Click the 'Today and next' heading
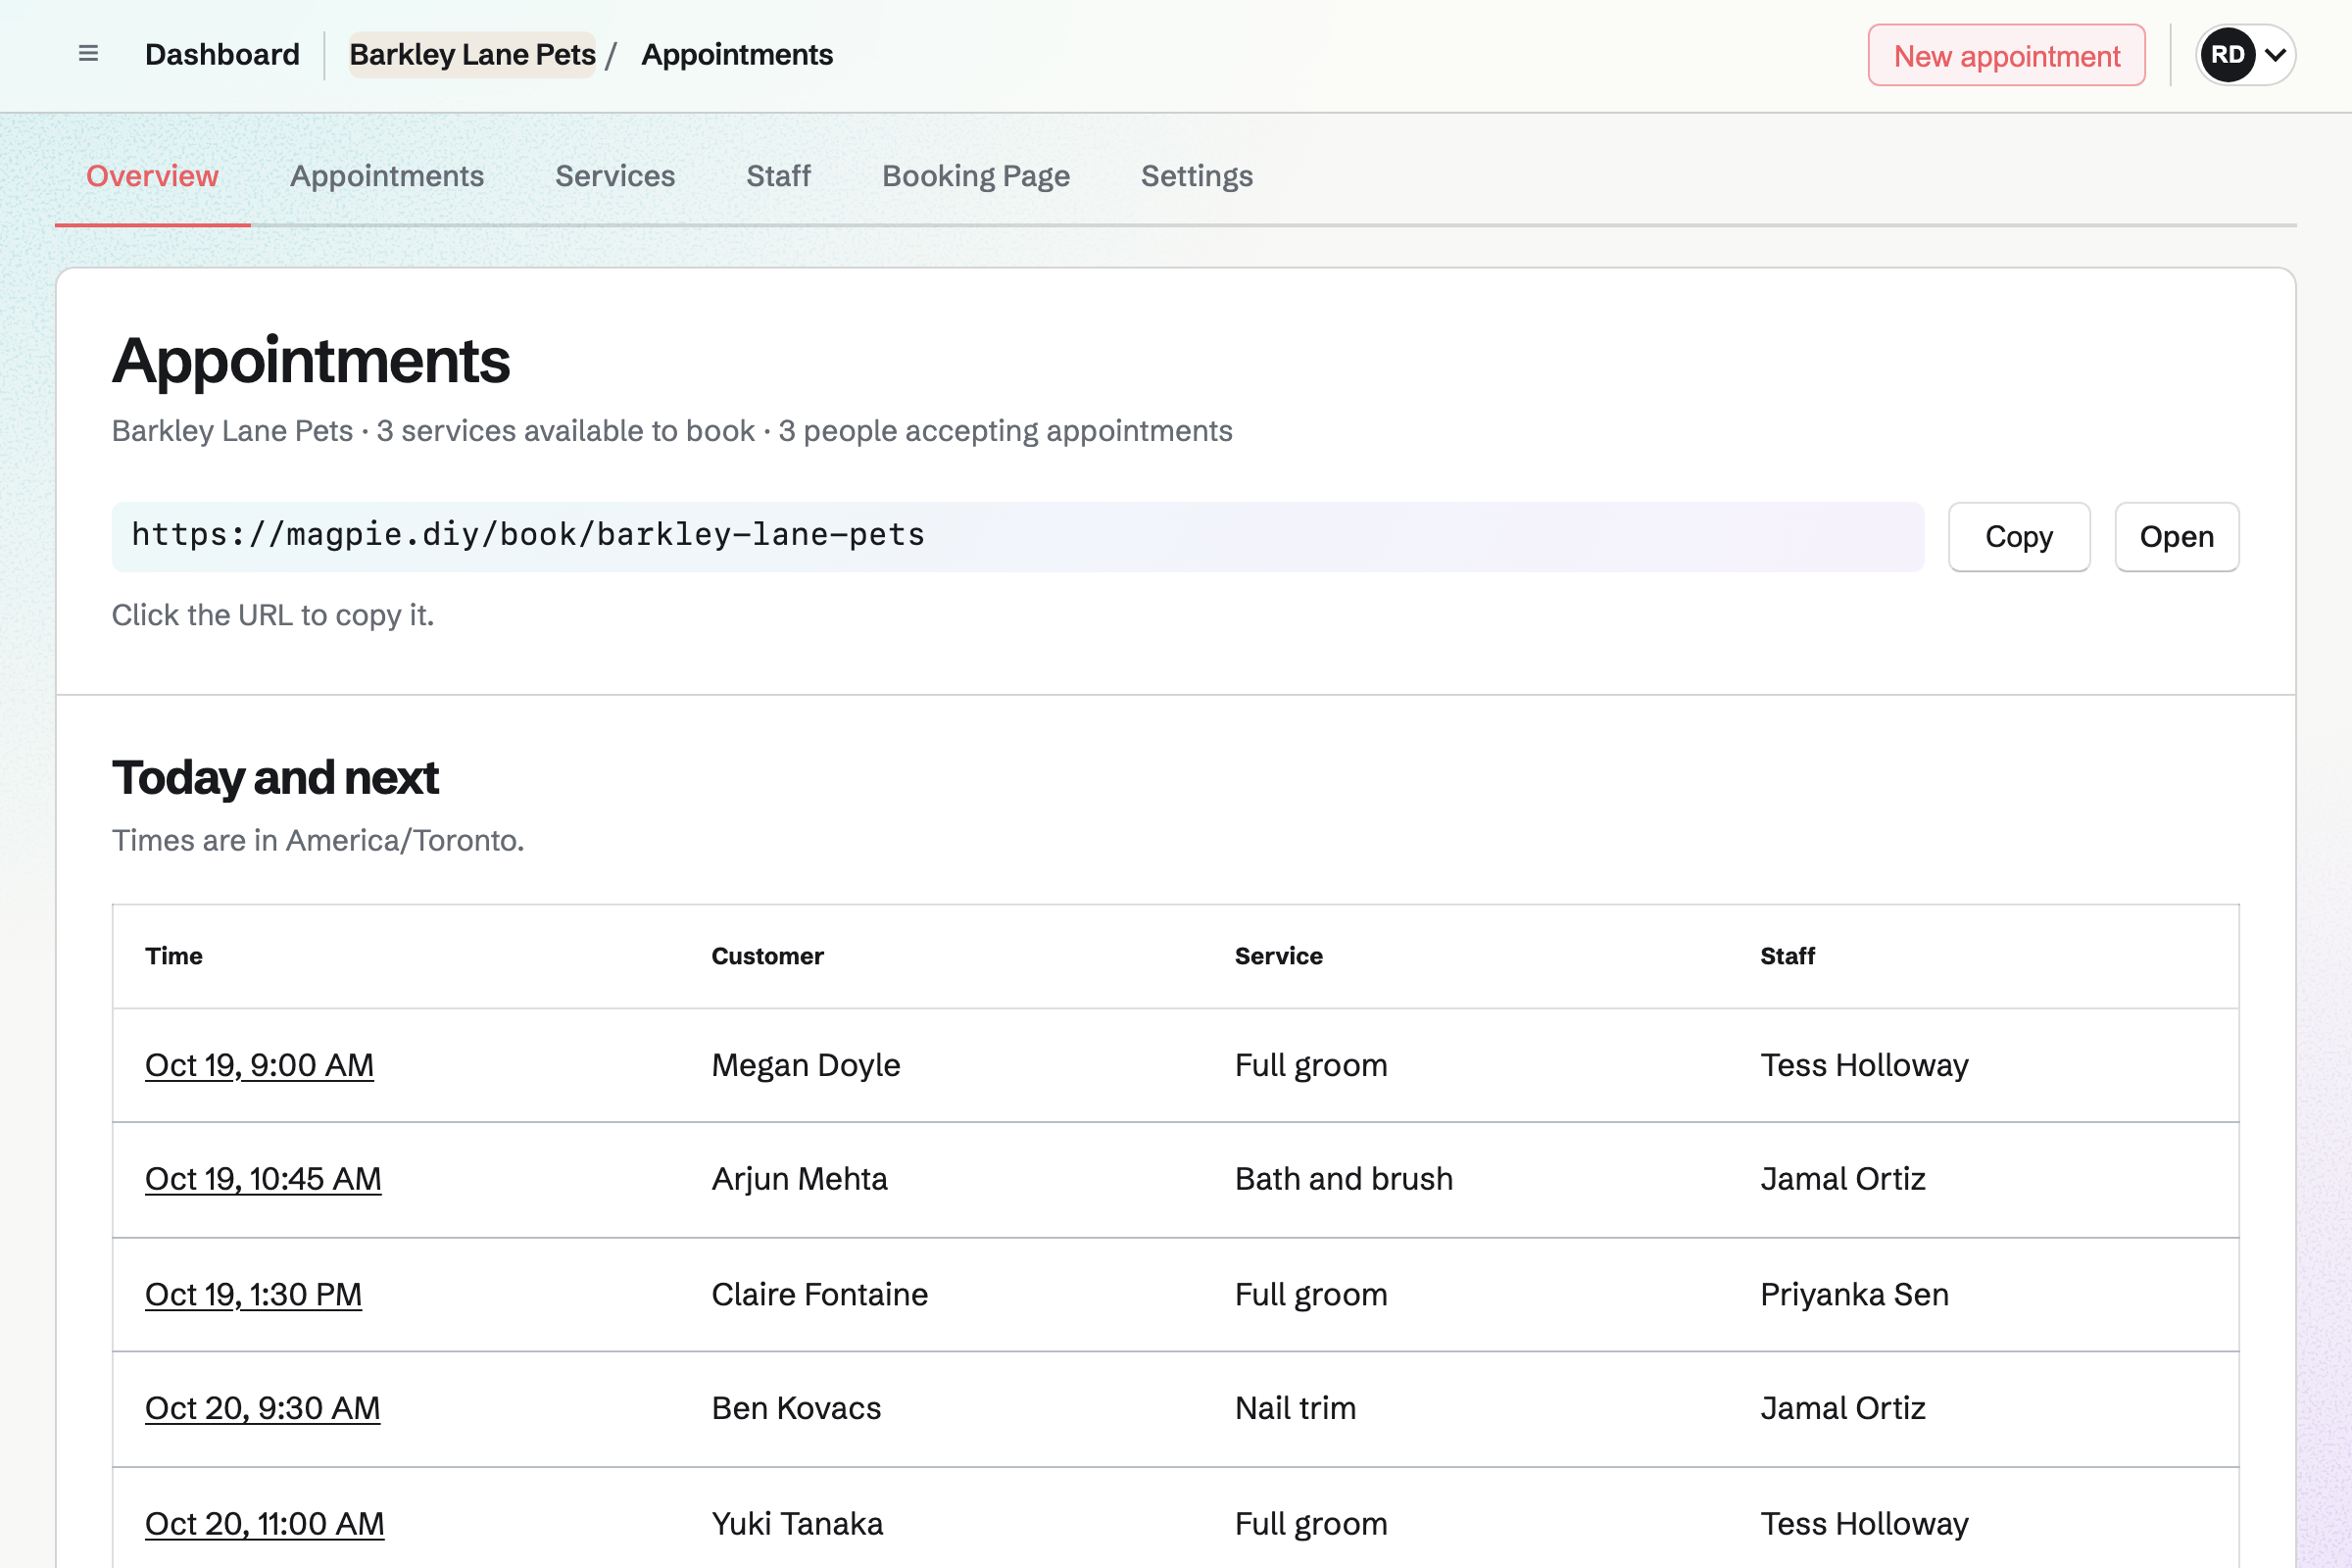The height and width of the screenshot is (1568, 2352). [275, 777]
